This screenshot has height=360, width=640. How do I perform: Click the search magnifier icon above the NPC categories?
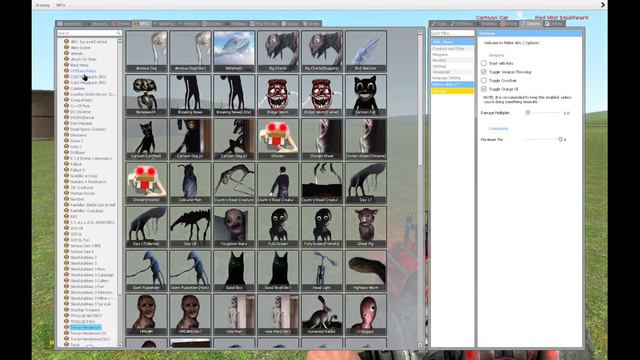coord(118,33)
